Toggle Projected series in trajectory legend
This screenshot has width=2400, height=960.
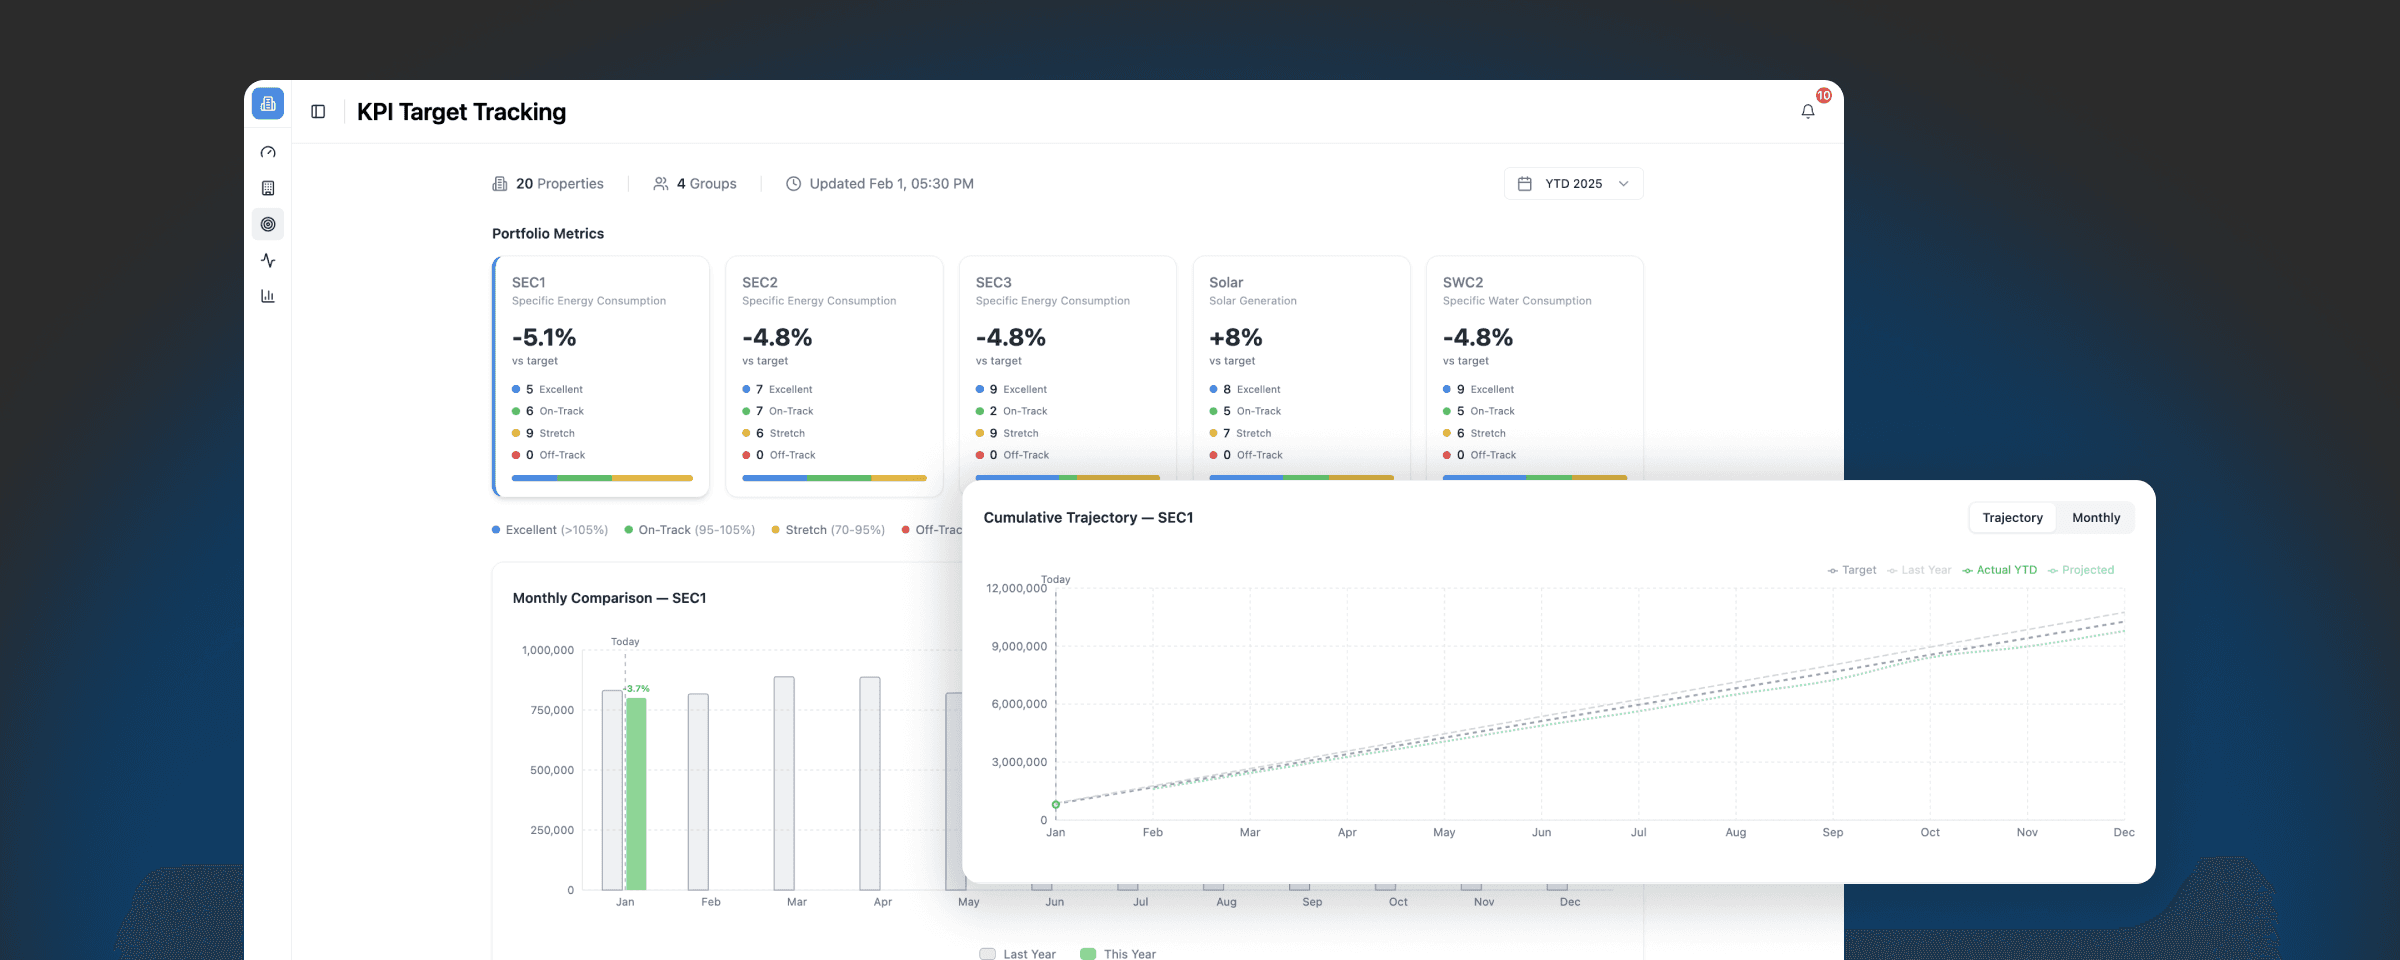point(2081,570)
